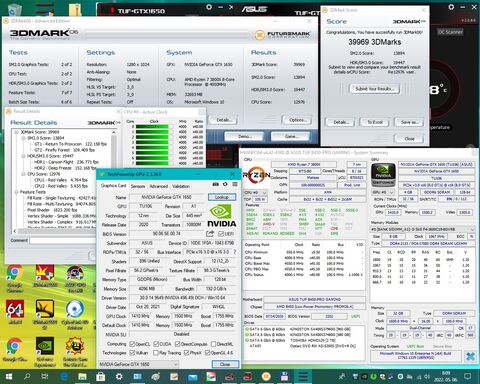Viewport: 480px width, 384px height.
Task: Toggle the Vulkan checkbox in GPU-Z
Action: [132, 352]
